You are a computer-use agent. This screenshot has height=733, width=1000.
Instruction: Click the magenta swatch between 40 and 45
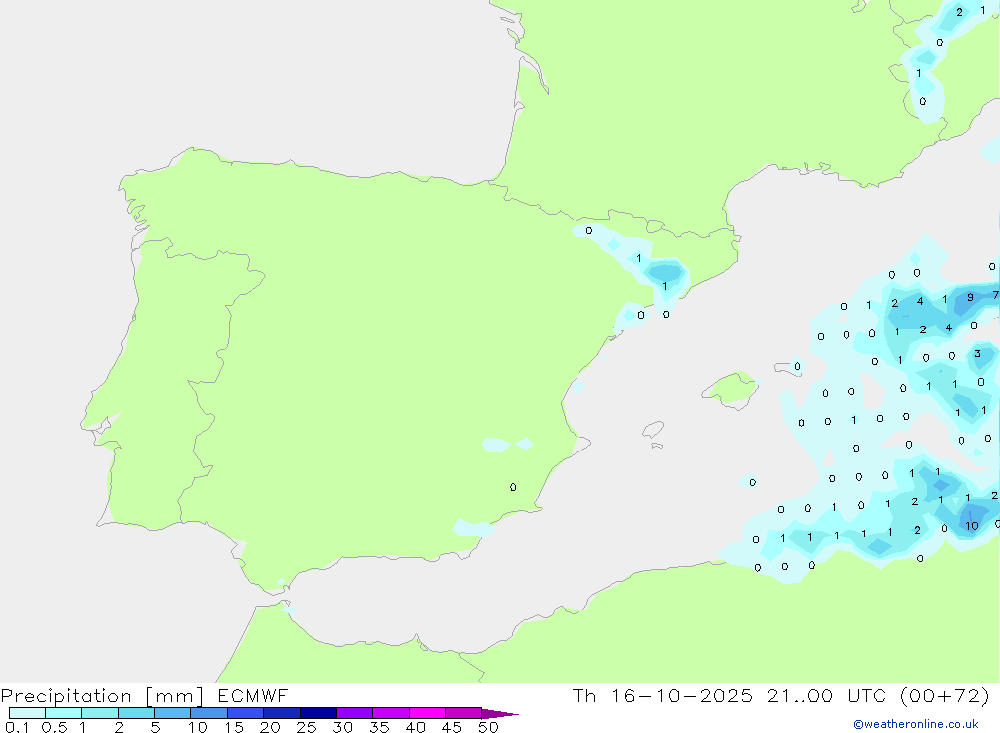(x=427, y=713)
